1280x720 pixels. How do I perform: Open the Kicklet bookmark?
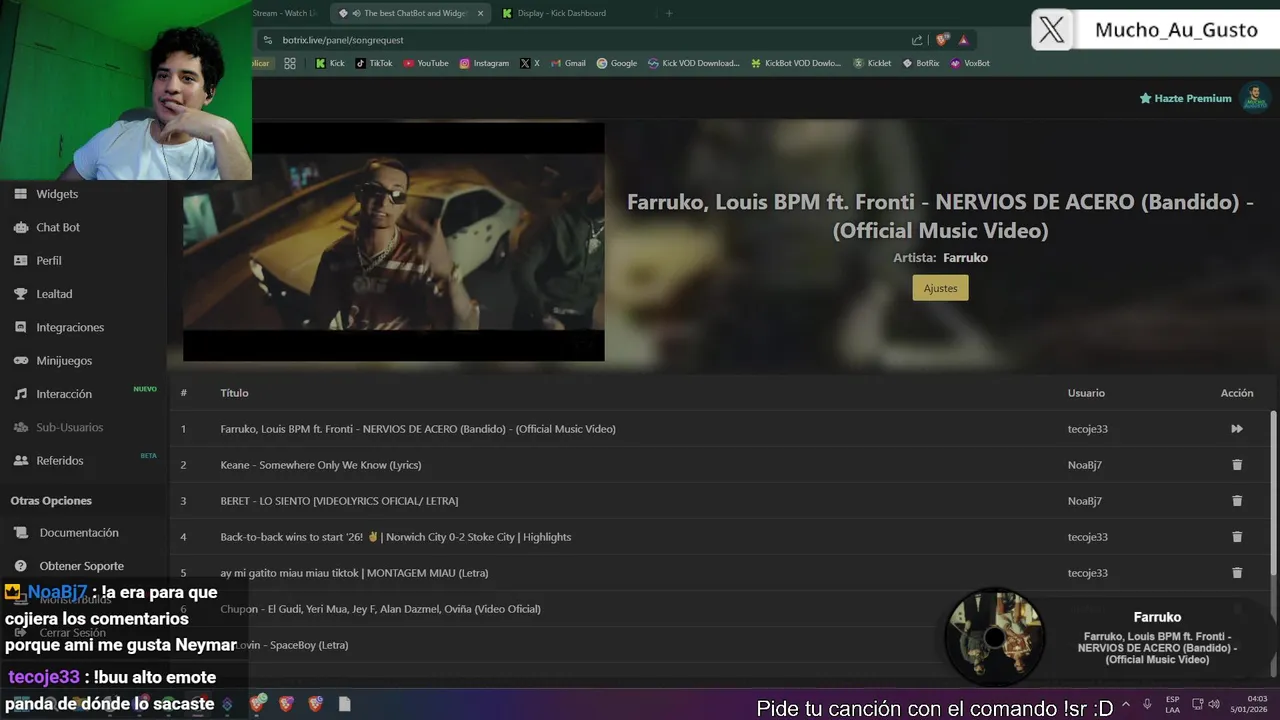(x=872, y=63)
